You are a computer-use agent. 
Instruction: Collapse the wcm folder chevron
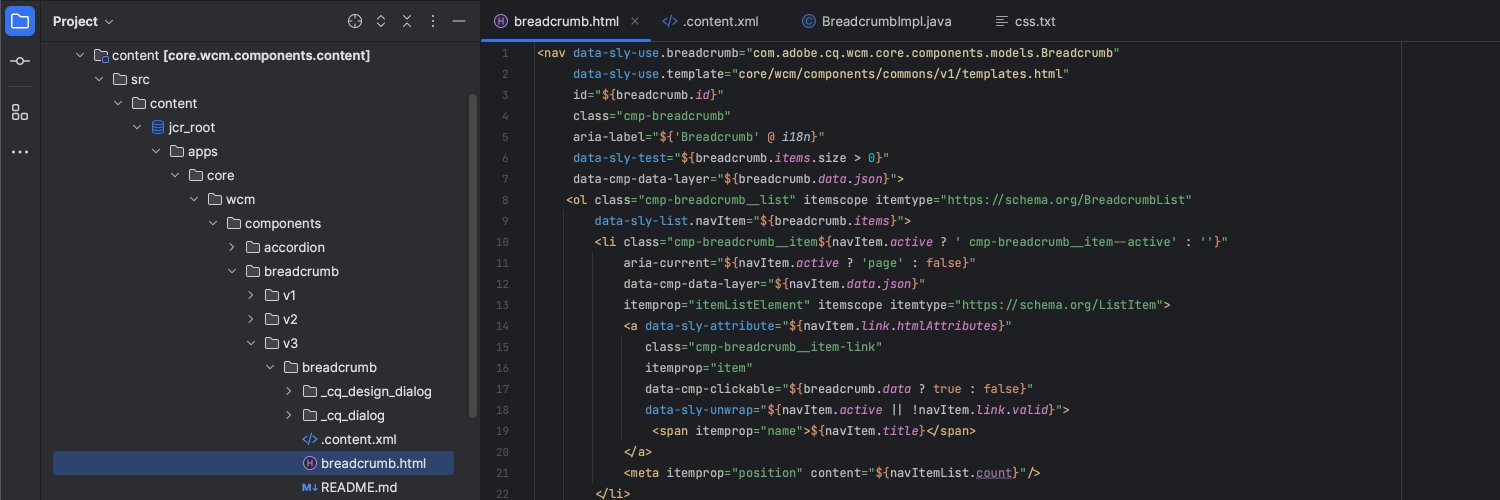point(194,199)
